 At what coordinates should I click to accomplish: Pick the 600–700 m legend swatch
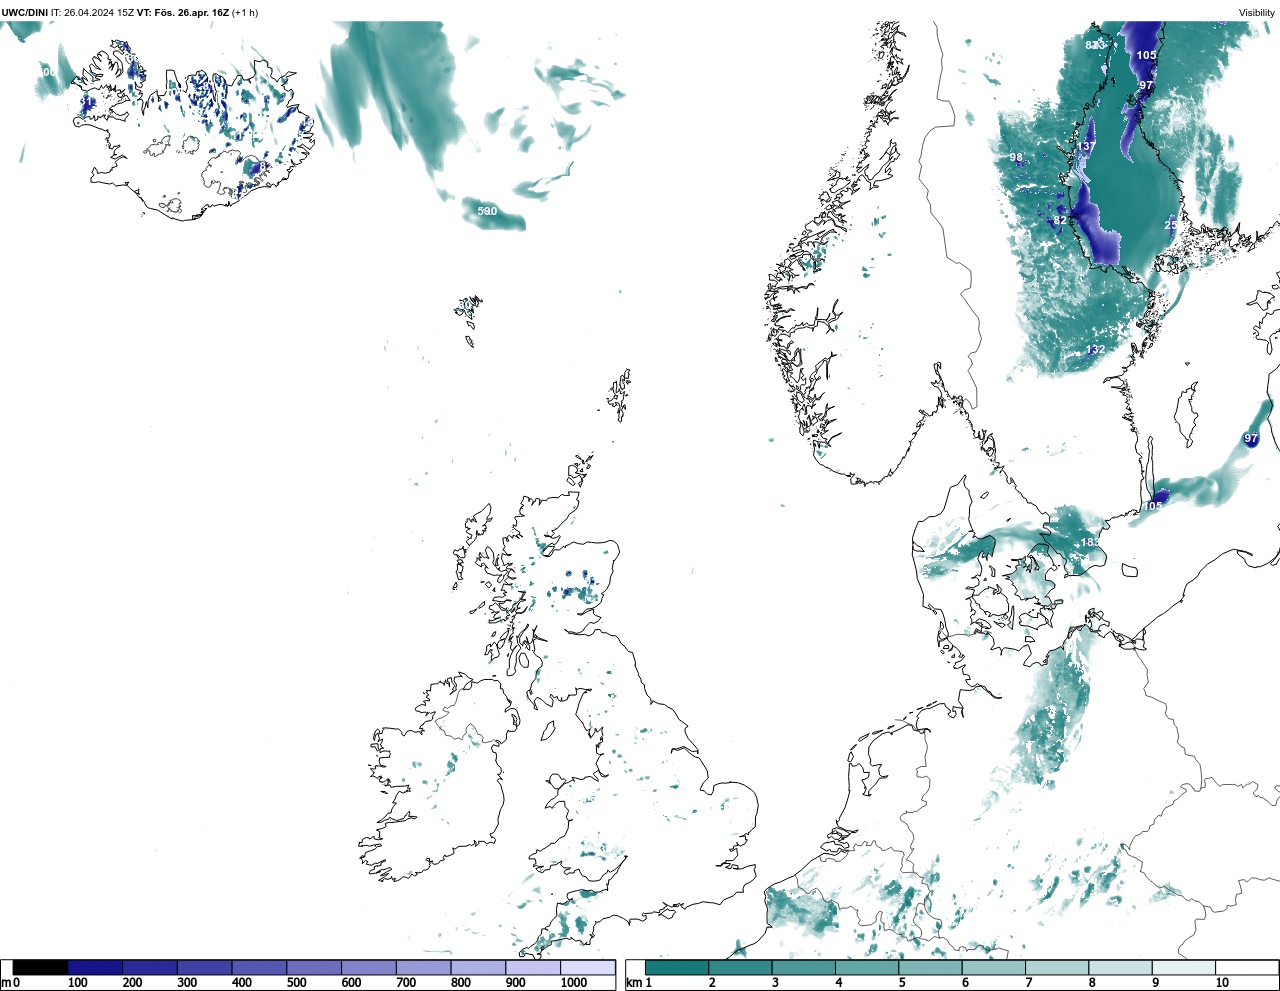point(368,967)
